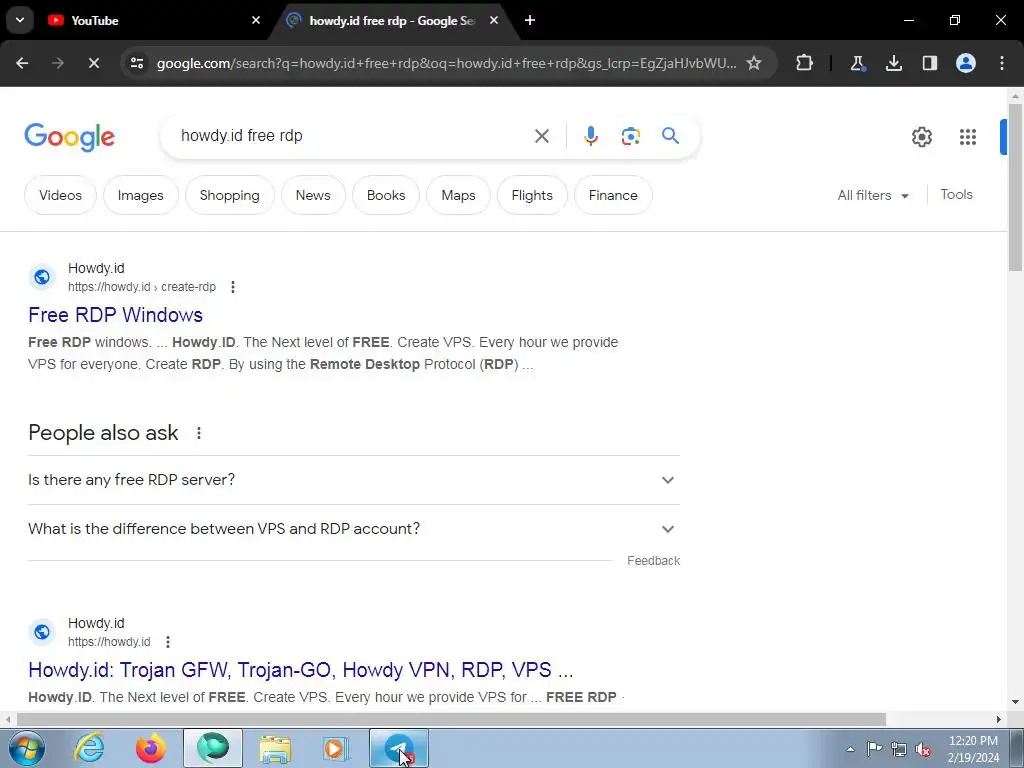Click the howdy.id create-rdp URL breadcrumb

click(x=142, y=287)
